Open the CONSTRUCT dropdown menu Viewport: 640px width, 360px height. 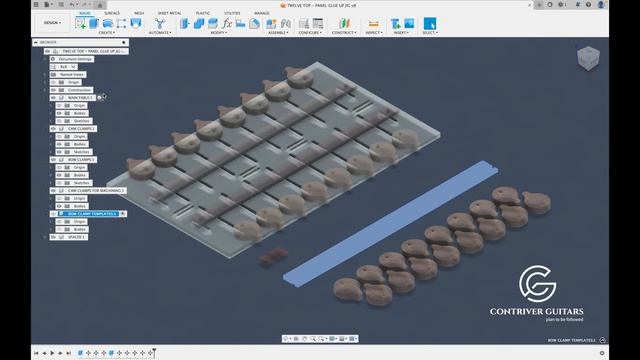[344, 33]
